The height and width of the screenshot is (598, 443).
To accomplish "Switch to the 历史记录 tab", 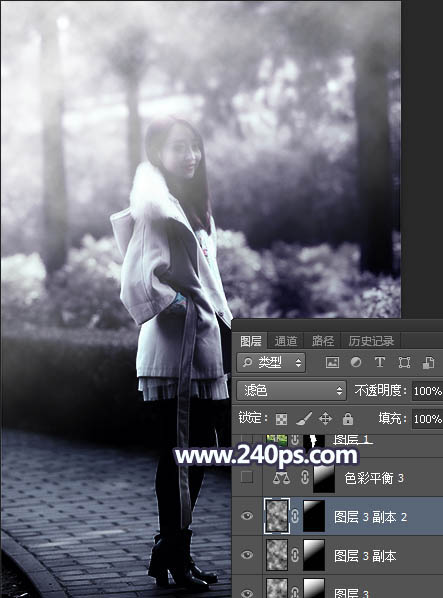I will pos(371,341).
